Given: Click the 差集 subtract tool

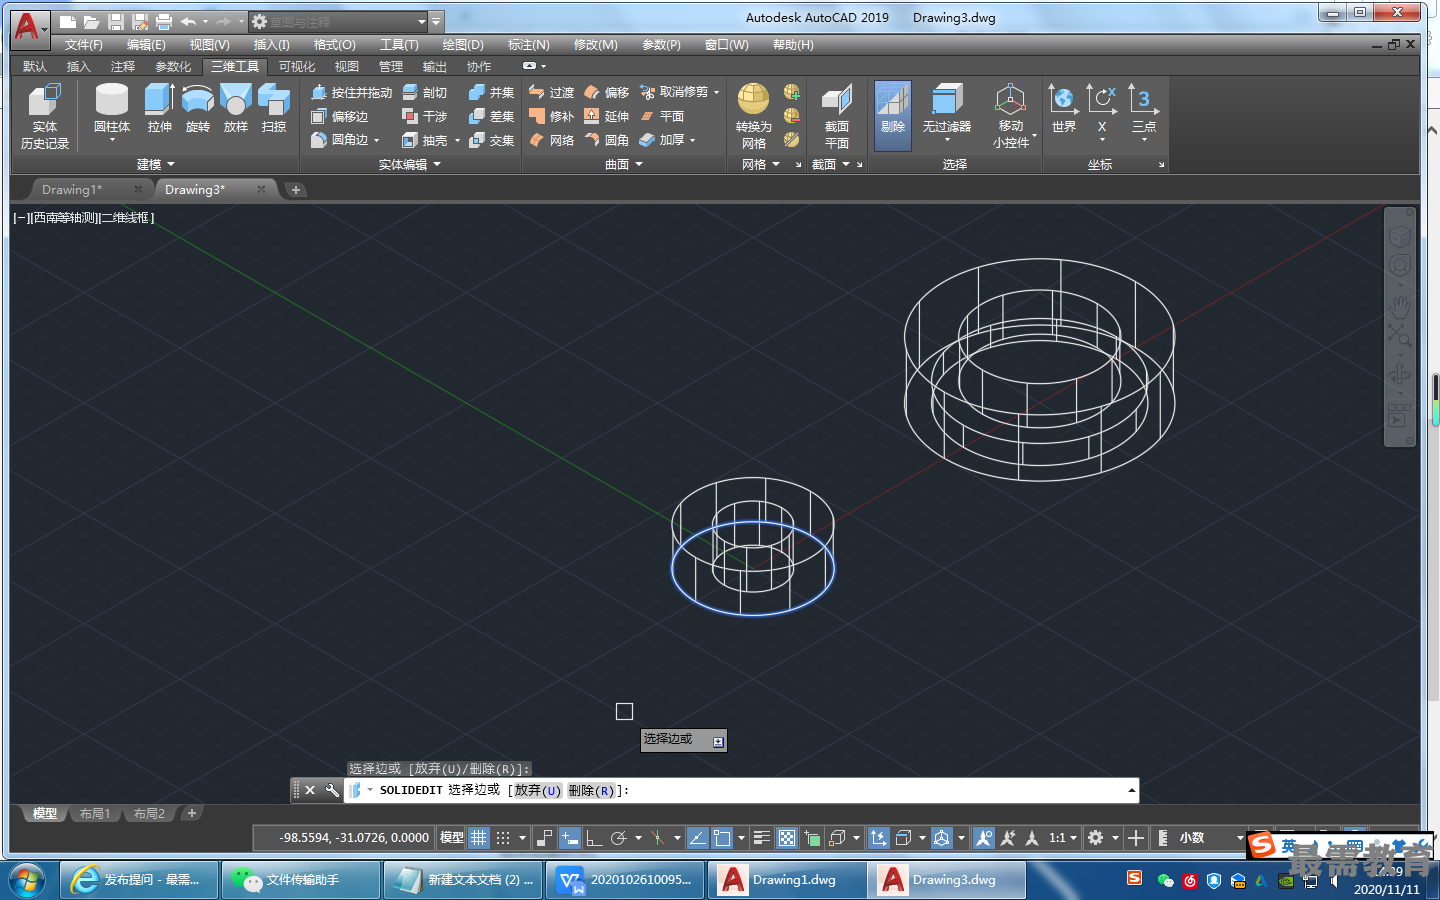Looking at the screenshot, I should [492, 116].
